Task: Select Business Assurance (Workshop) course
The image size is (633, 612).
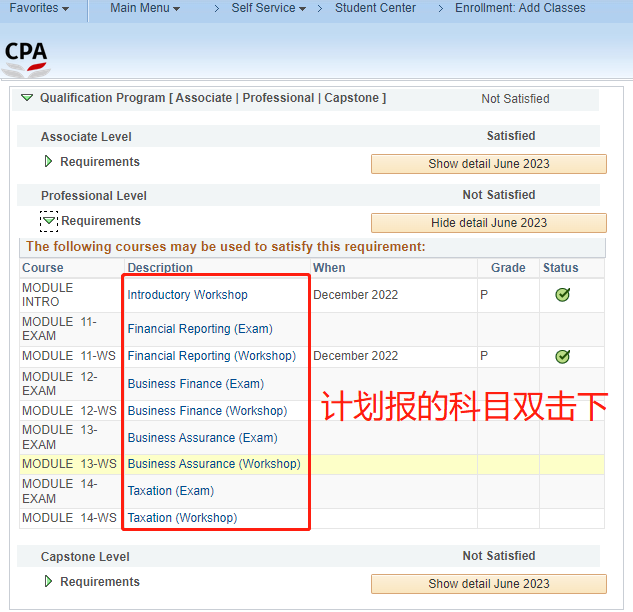Action: pyautogui.click(x=213, y=464)
